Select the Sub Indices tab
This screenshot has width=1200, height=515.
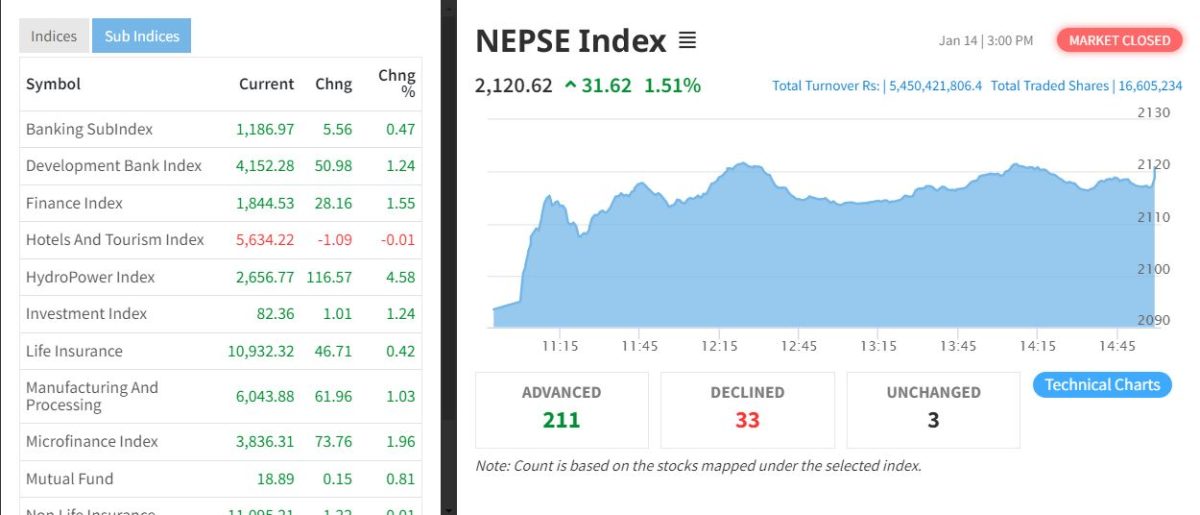click(142, 36)
